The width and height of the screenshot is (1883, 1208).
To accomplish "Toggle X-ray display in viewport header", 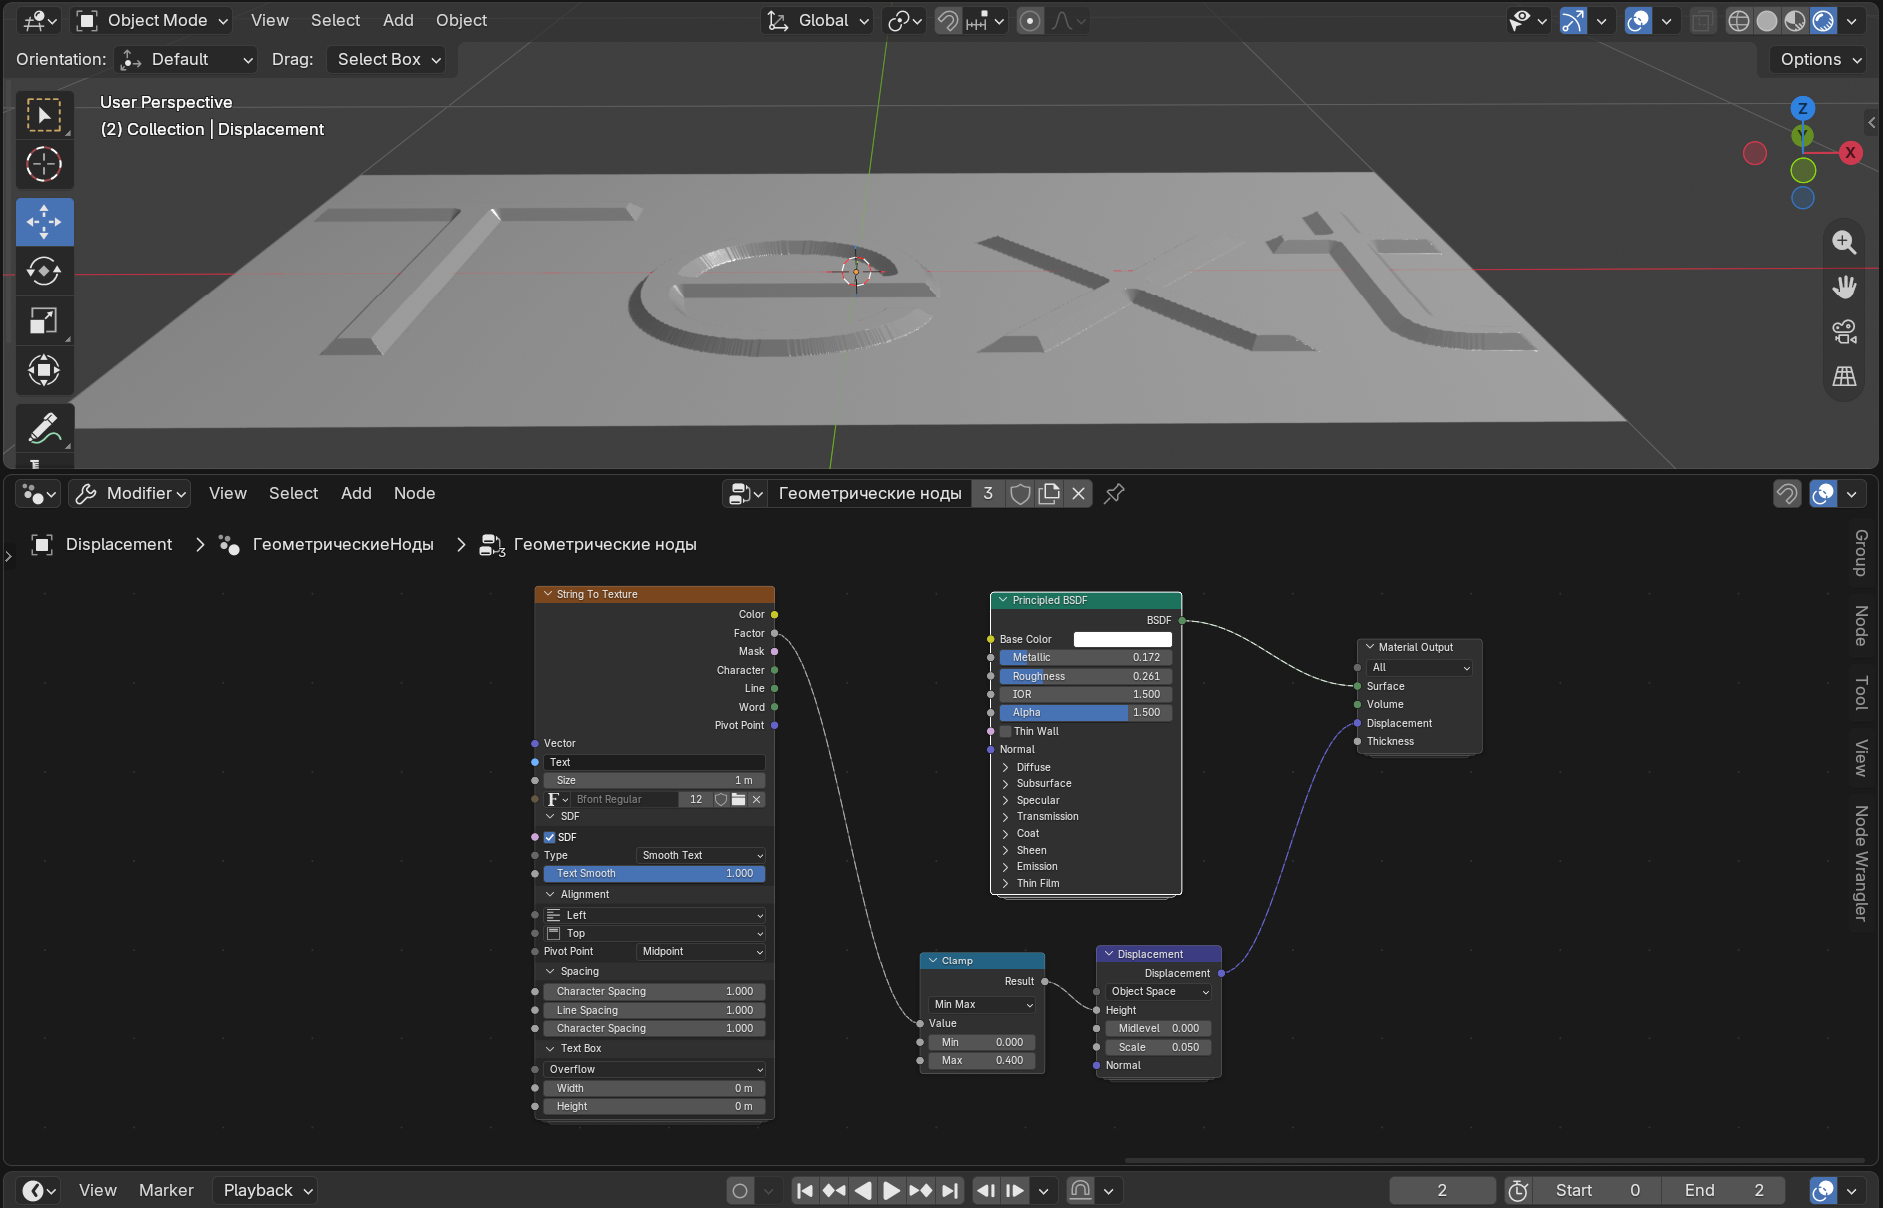I will pyautogui.click(x=1702, y=20).
